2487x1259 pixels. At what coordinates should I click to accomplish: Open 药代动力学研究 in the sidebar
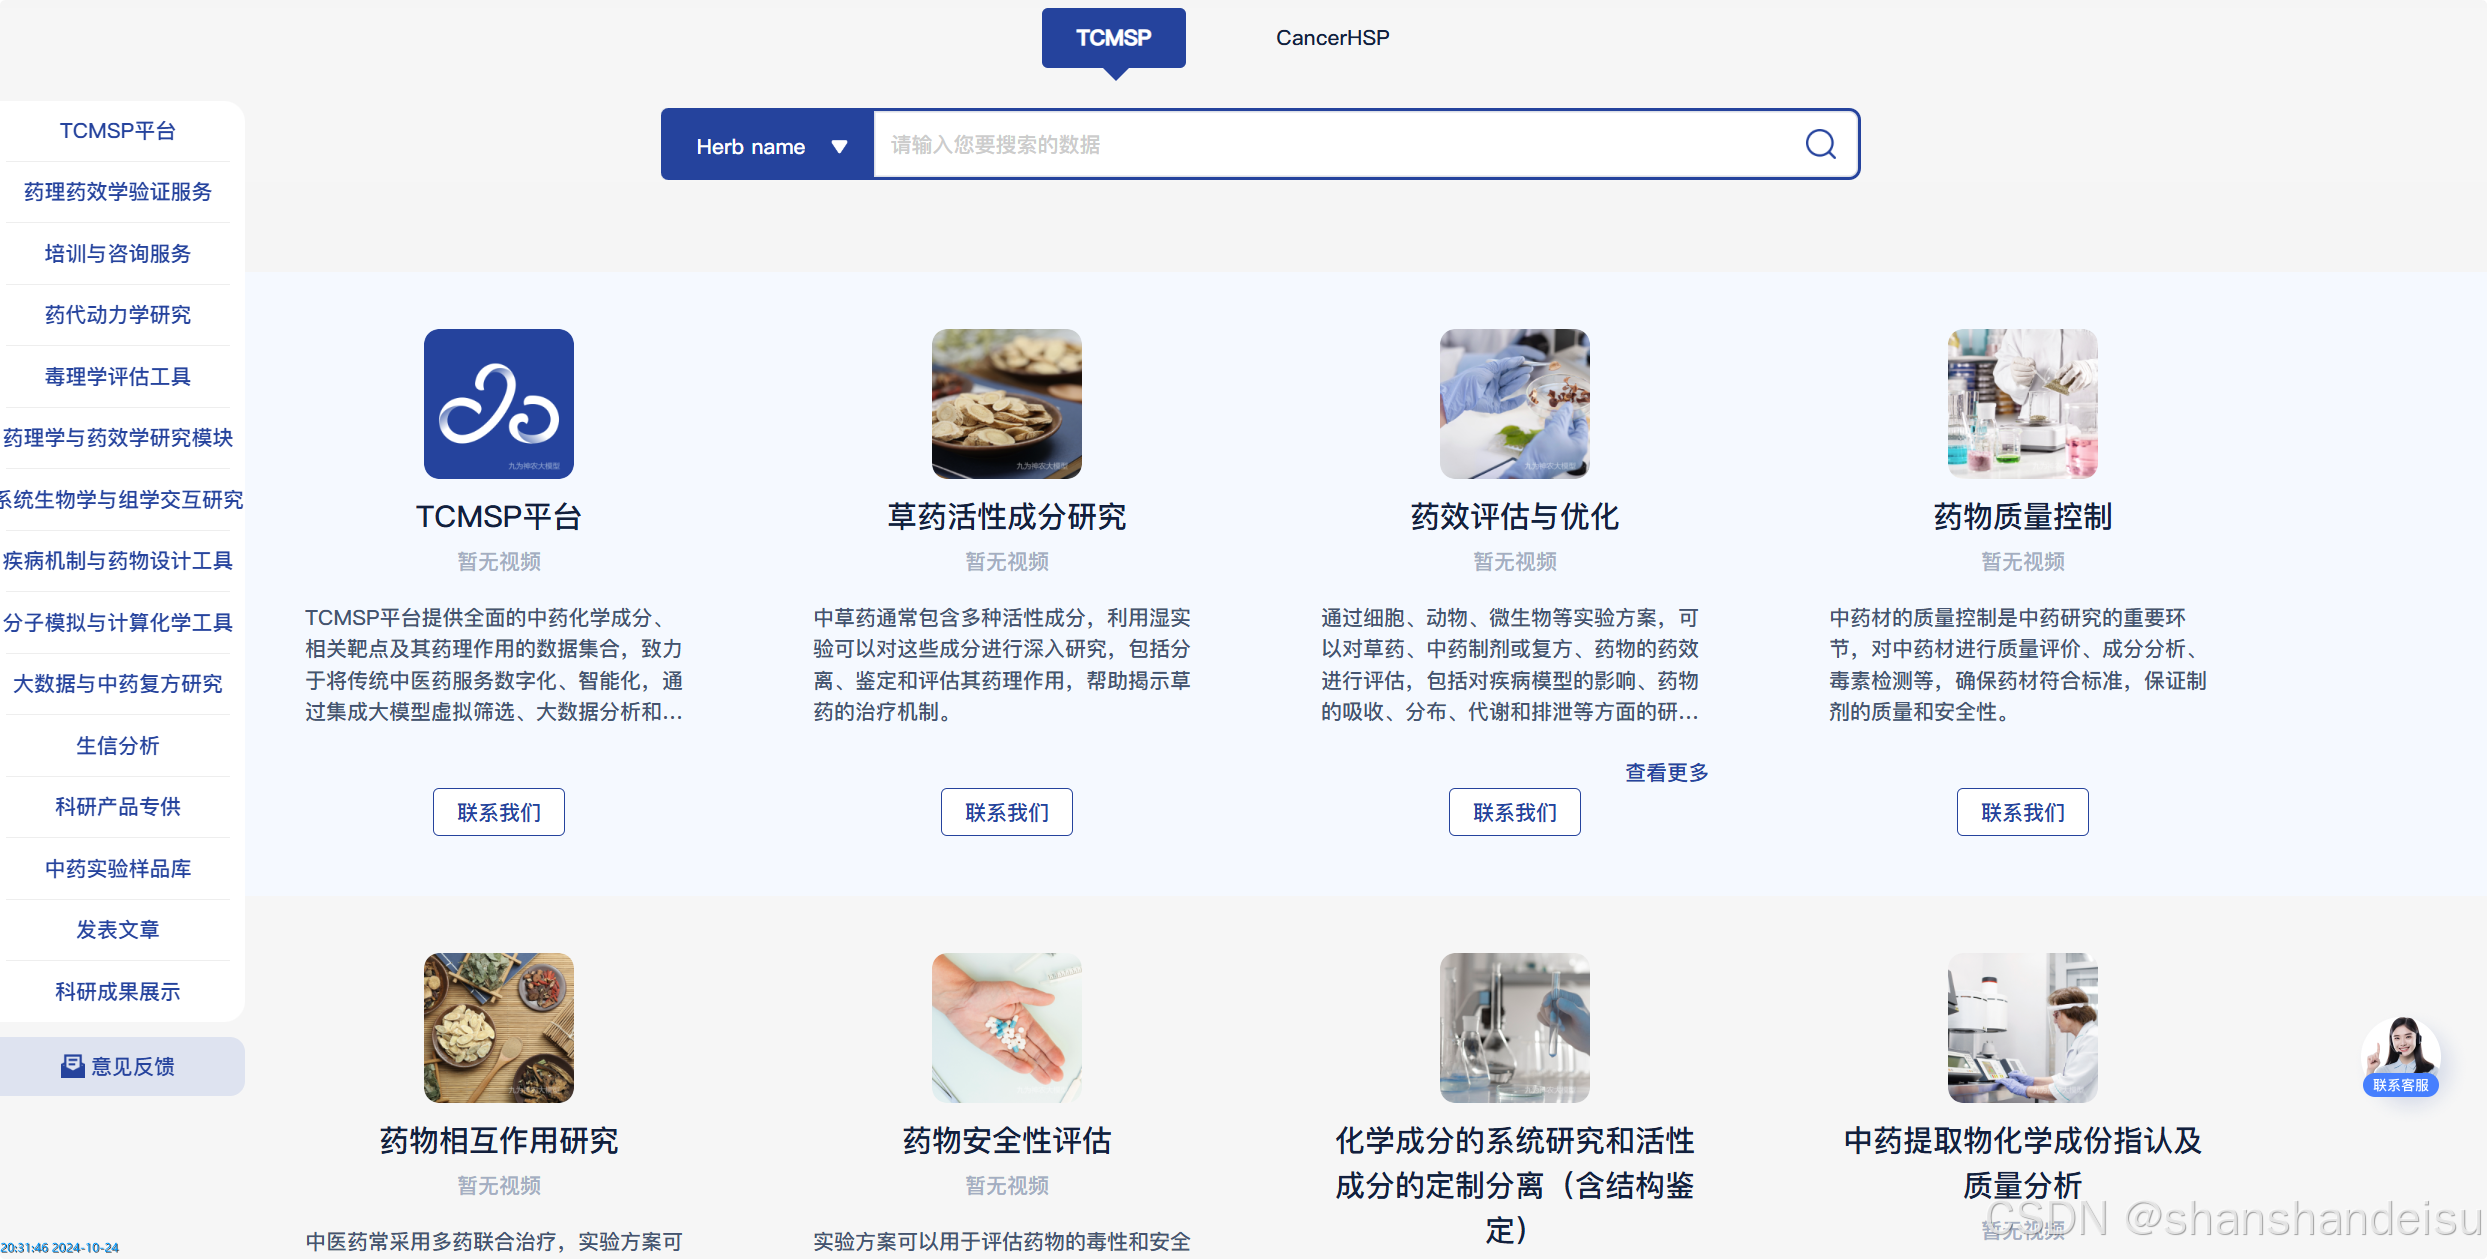click(118, 315)
